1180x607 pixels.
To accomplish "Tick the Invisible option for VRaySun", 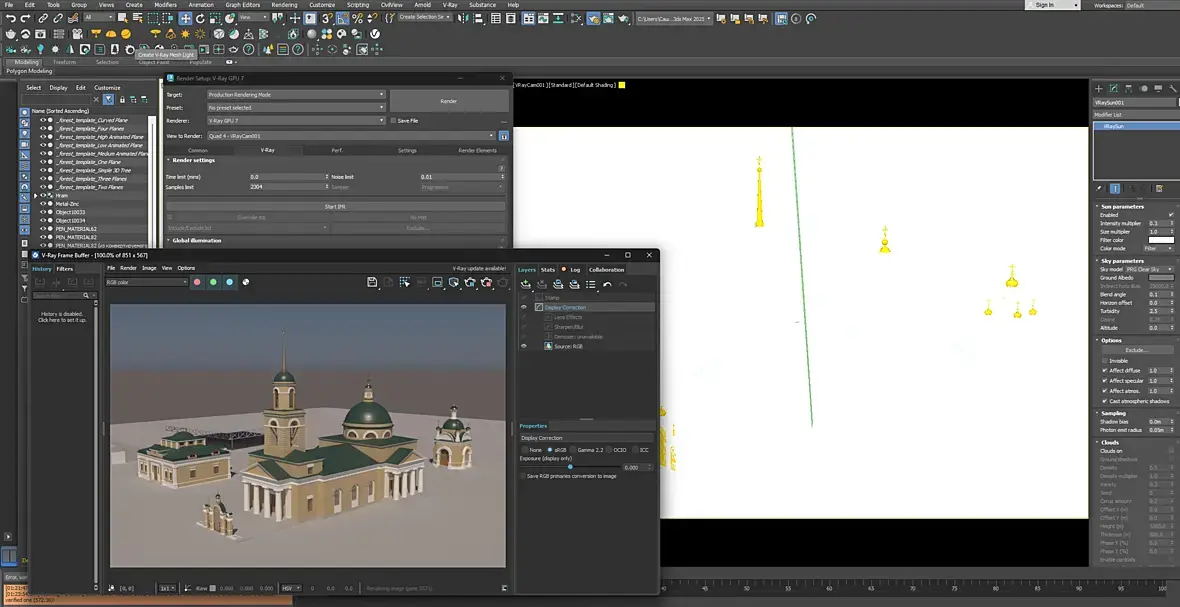I will (1103, 361).
